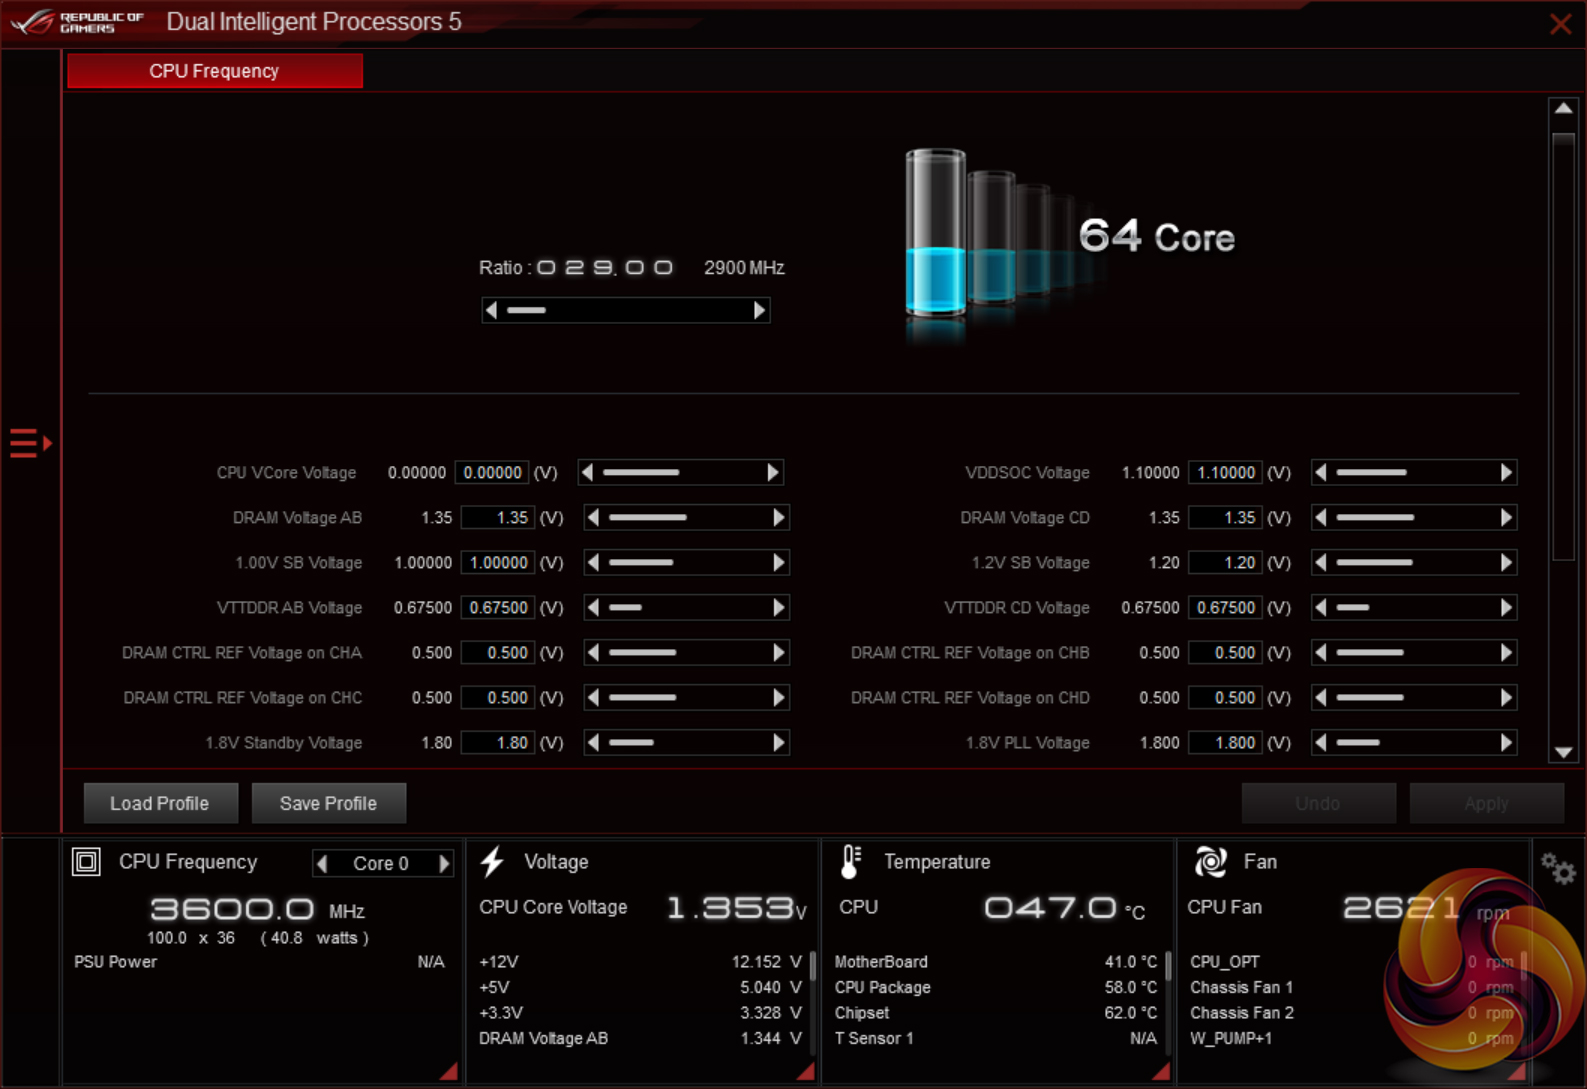Click the 'Chassis Fan 1' row
The height and width of the screenshot is (1089, 1587).
click(1351, 987)
